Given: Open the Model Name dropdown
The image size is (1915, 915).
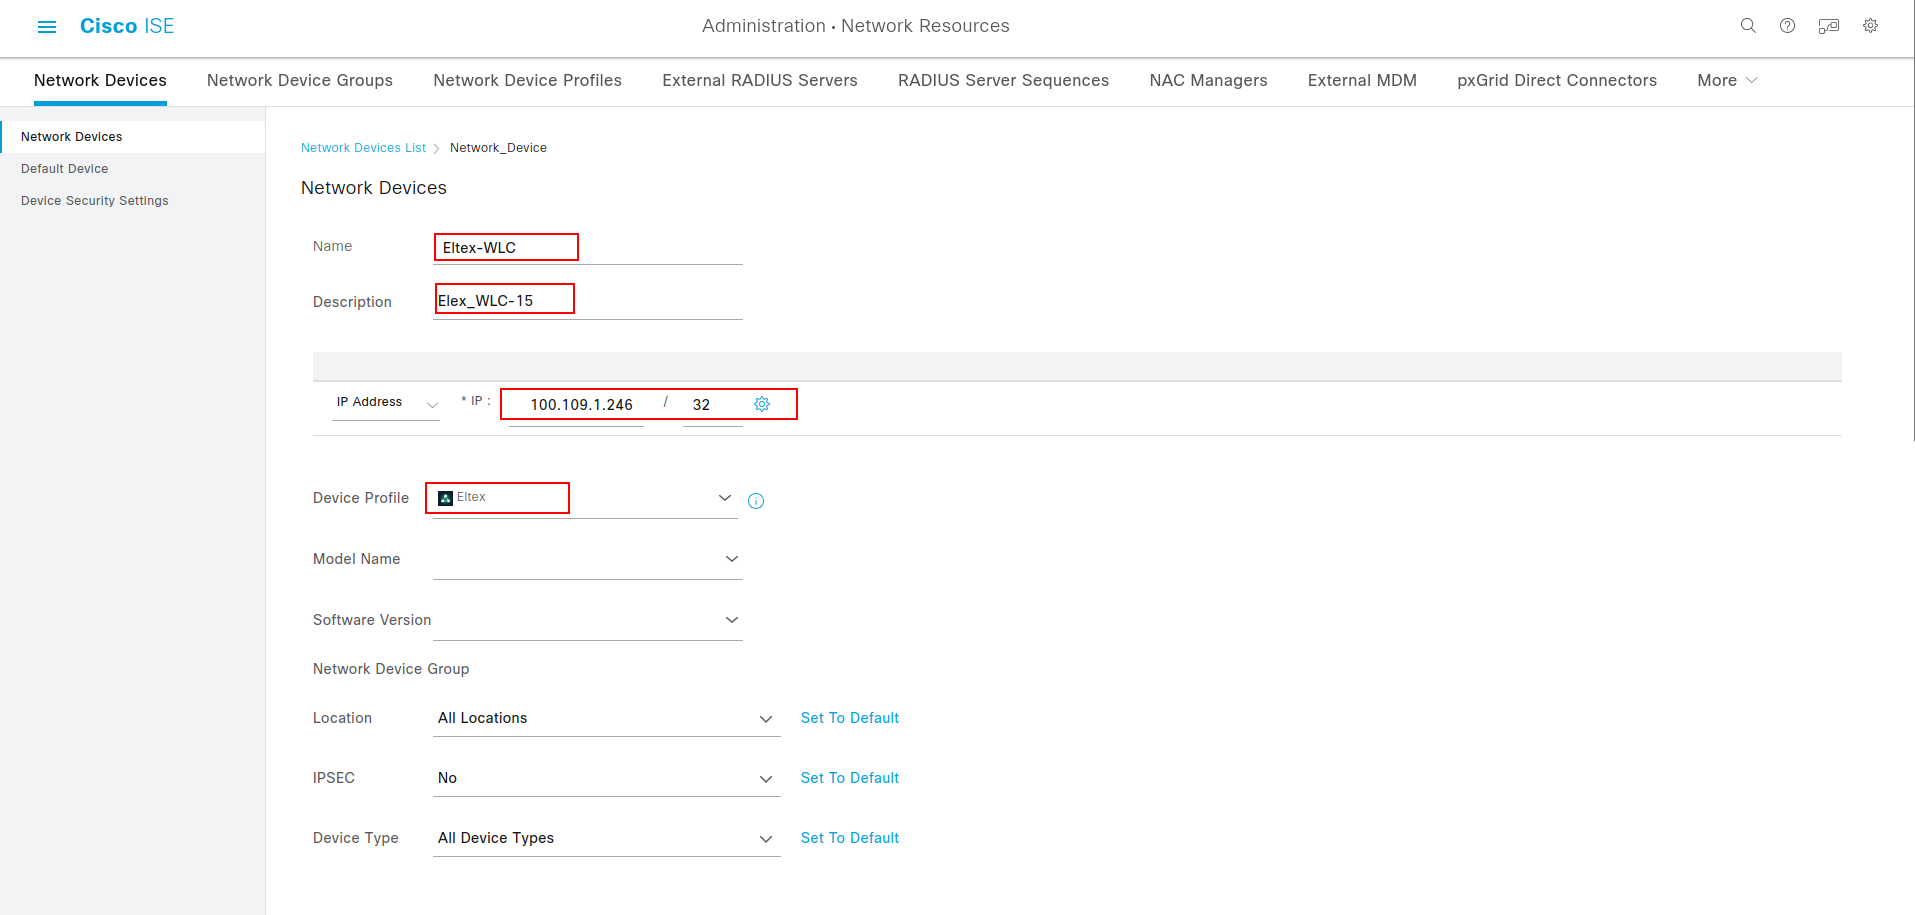Looking at the screenshot, I should 731,559.
